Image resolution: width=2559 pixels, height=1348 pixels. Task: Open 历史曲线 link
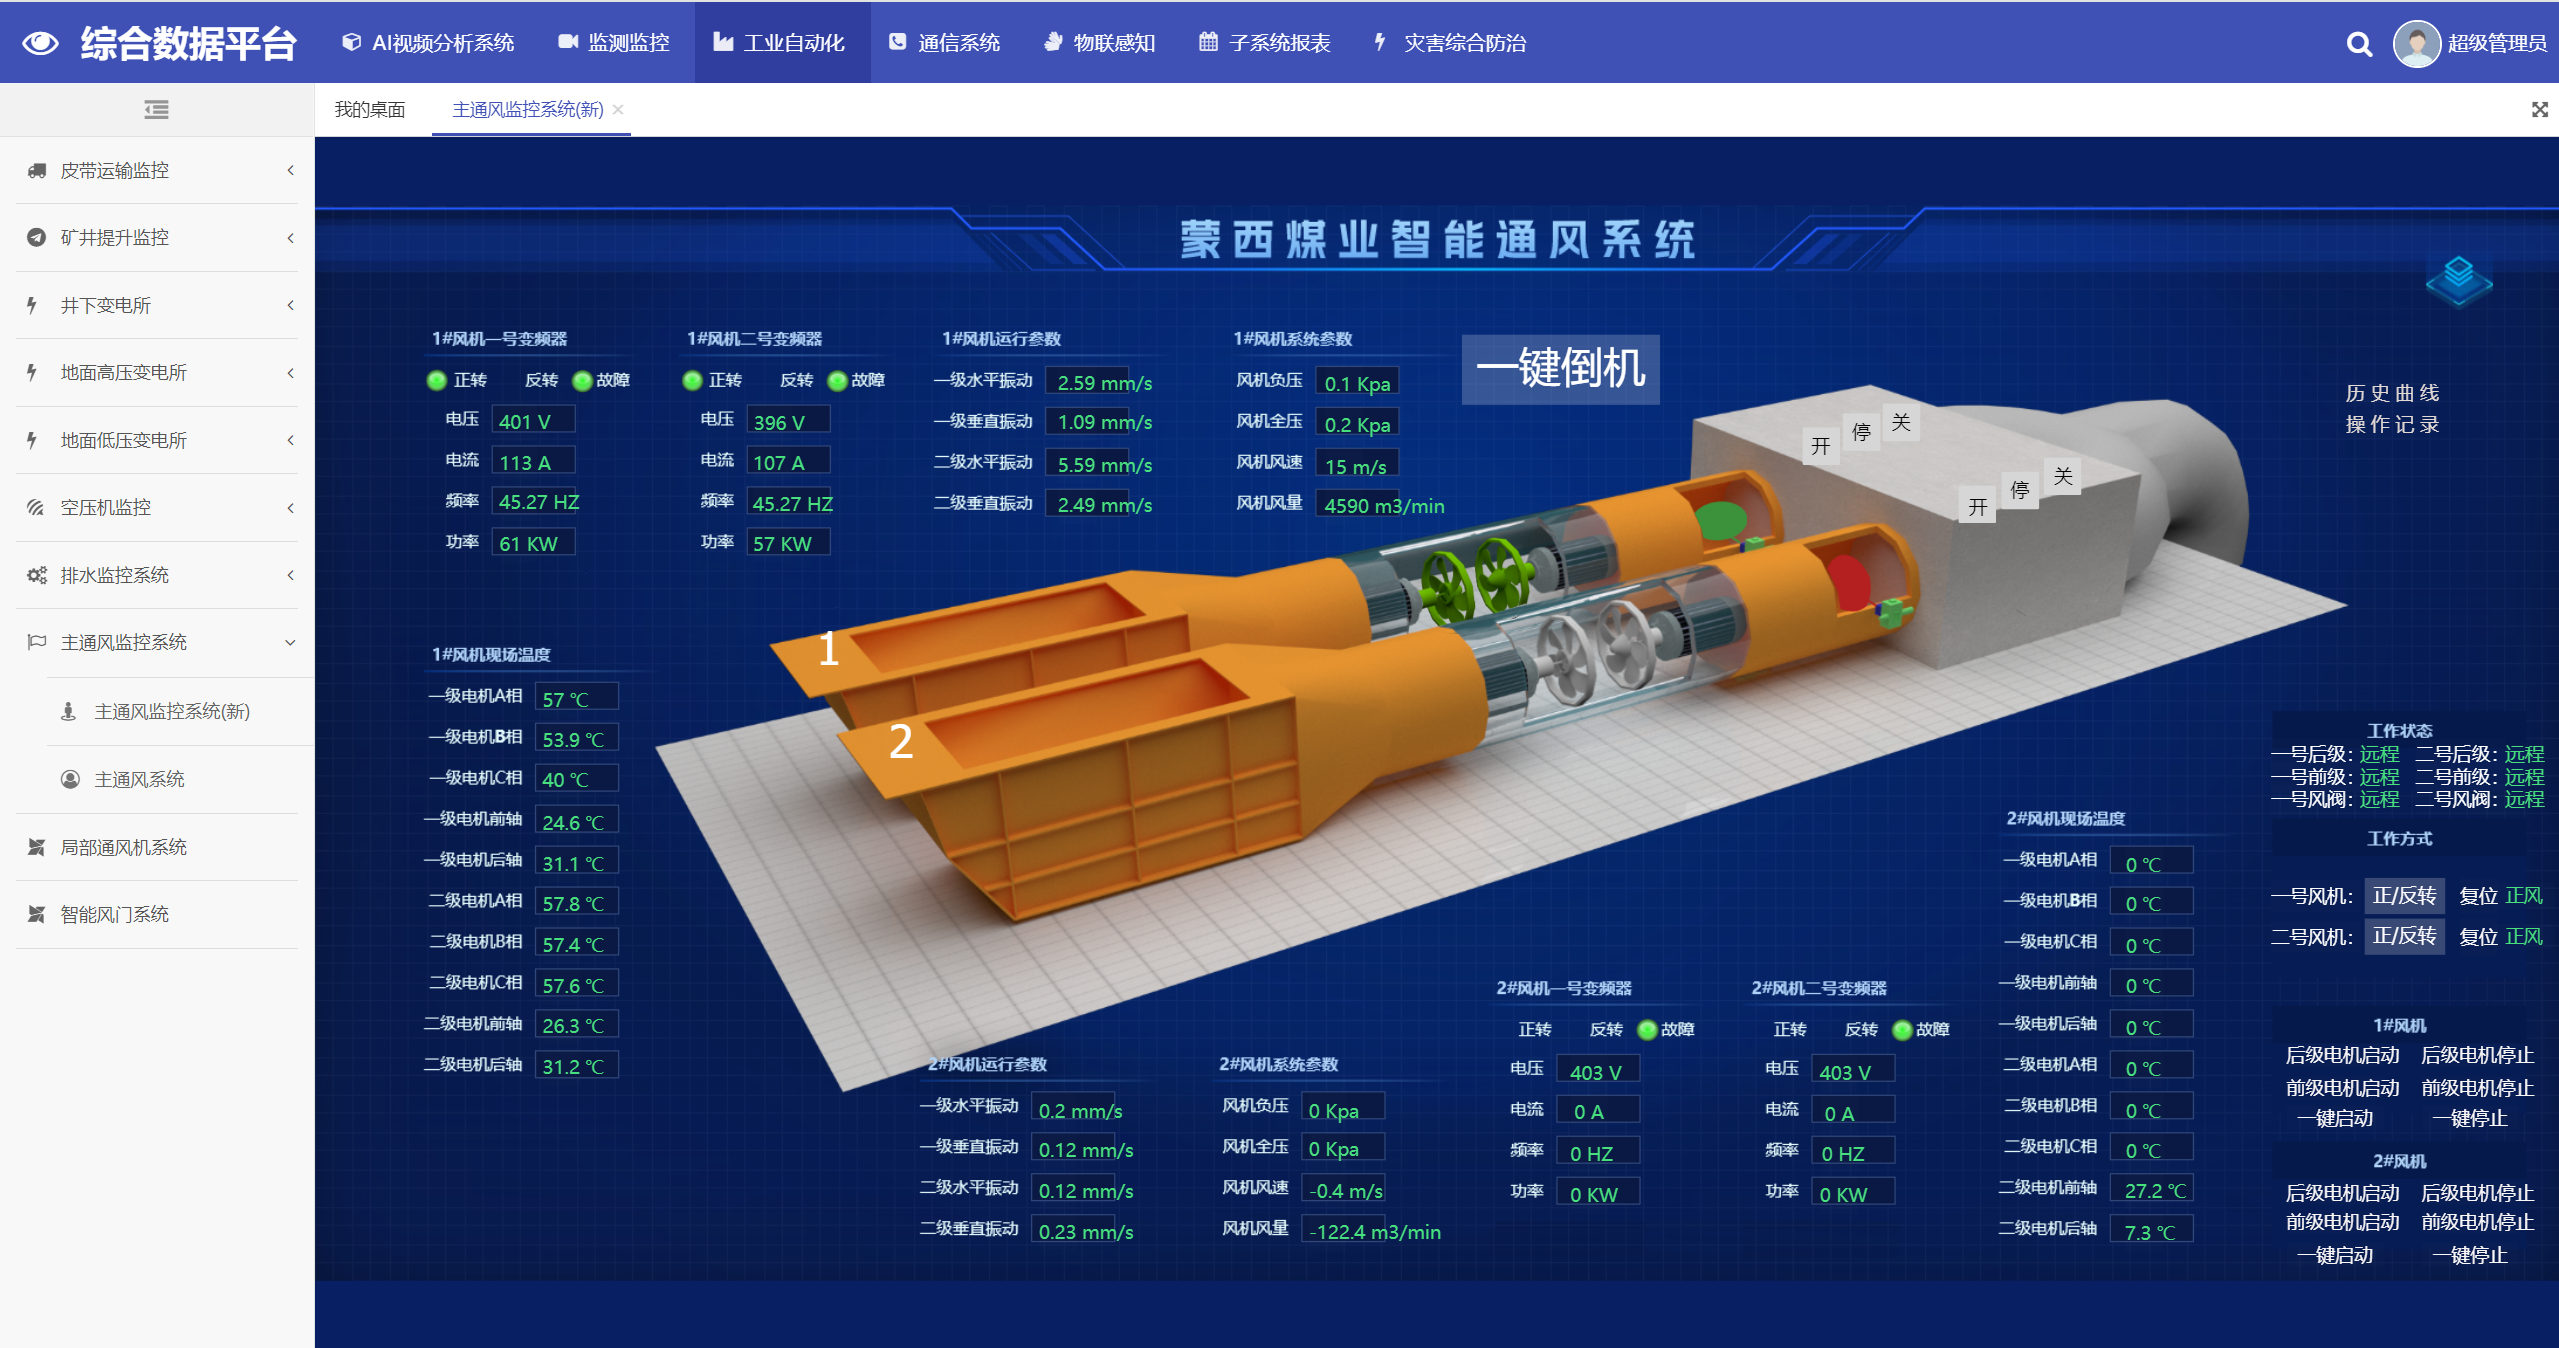[x=2391, y=393]
